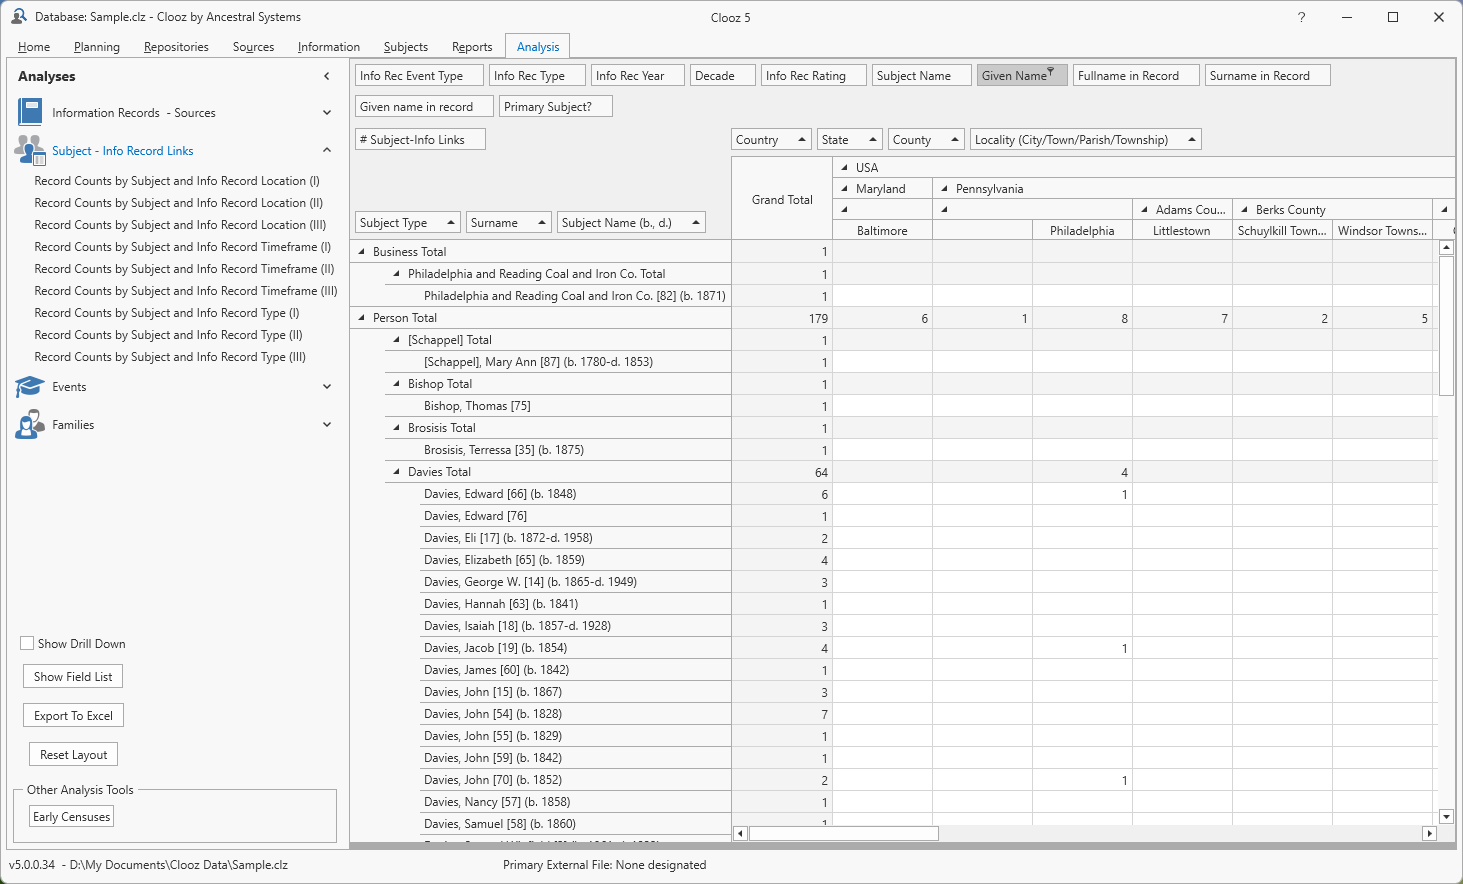The image size is (1463, 884).
Task: Collapse the Person Total row group
Action: (x=362, y=318)
